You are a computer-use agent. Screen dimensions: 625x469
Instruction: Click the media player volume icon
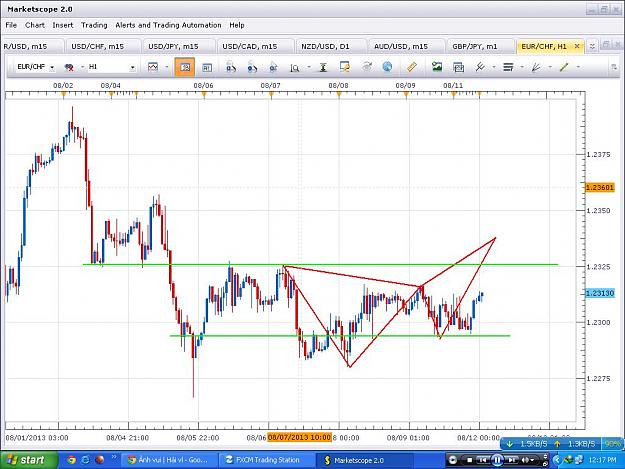click(x=525, y=460)
